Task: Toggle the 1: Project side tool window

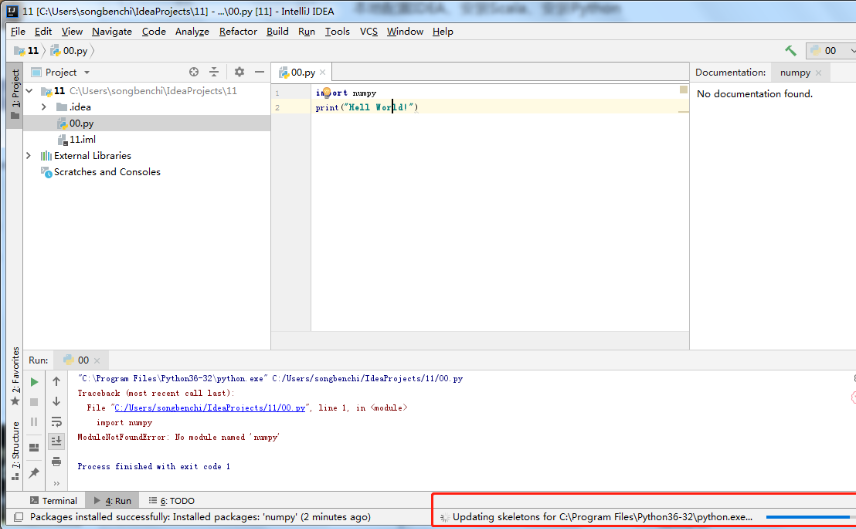Action: pyautogui.click(x=15, y=94)
